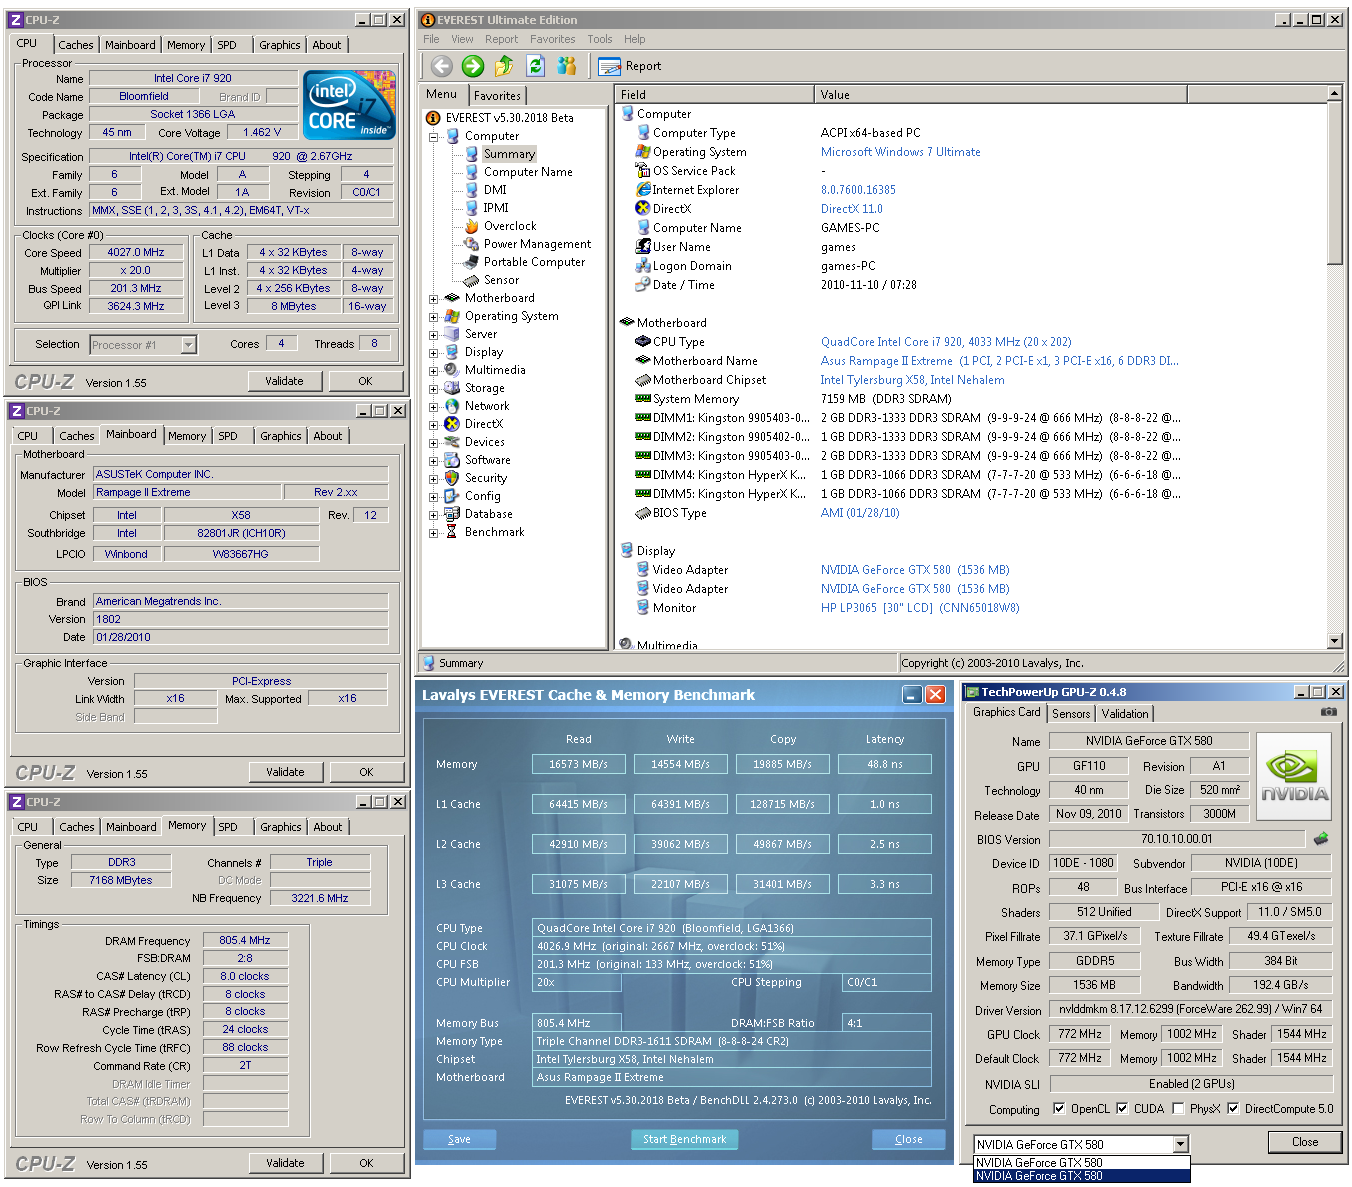The width and height of the screenshot is (1352, 1187).
Task: Open the GPU-Z graphics card selector dropdown
Action: [1180, 1144]
